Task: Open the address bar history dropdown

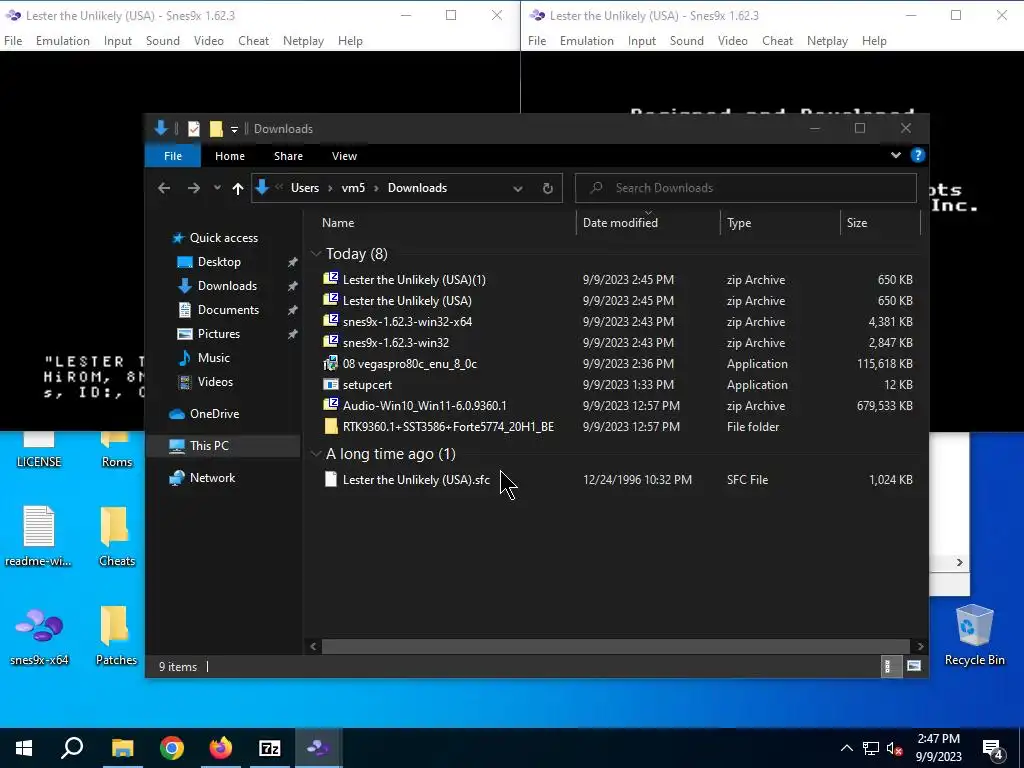Action: [x=518, y=189]
